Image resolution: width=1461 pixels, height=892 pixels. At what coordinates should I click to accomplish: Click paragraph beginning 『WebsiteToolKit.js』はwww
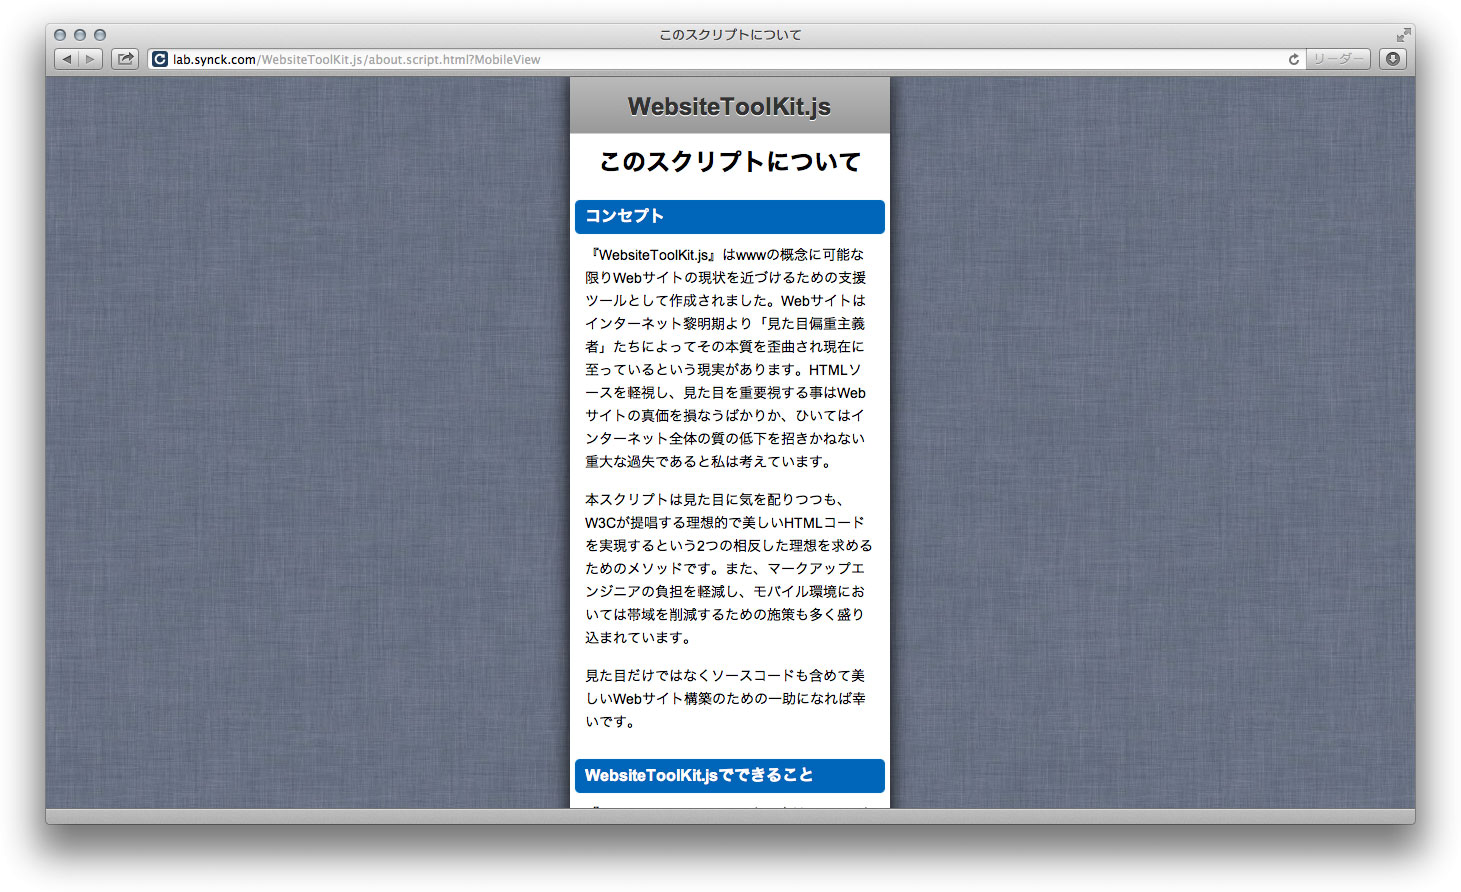click(x=727, y=358)
